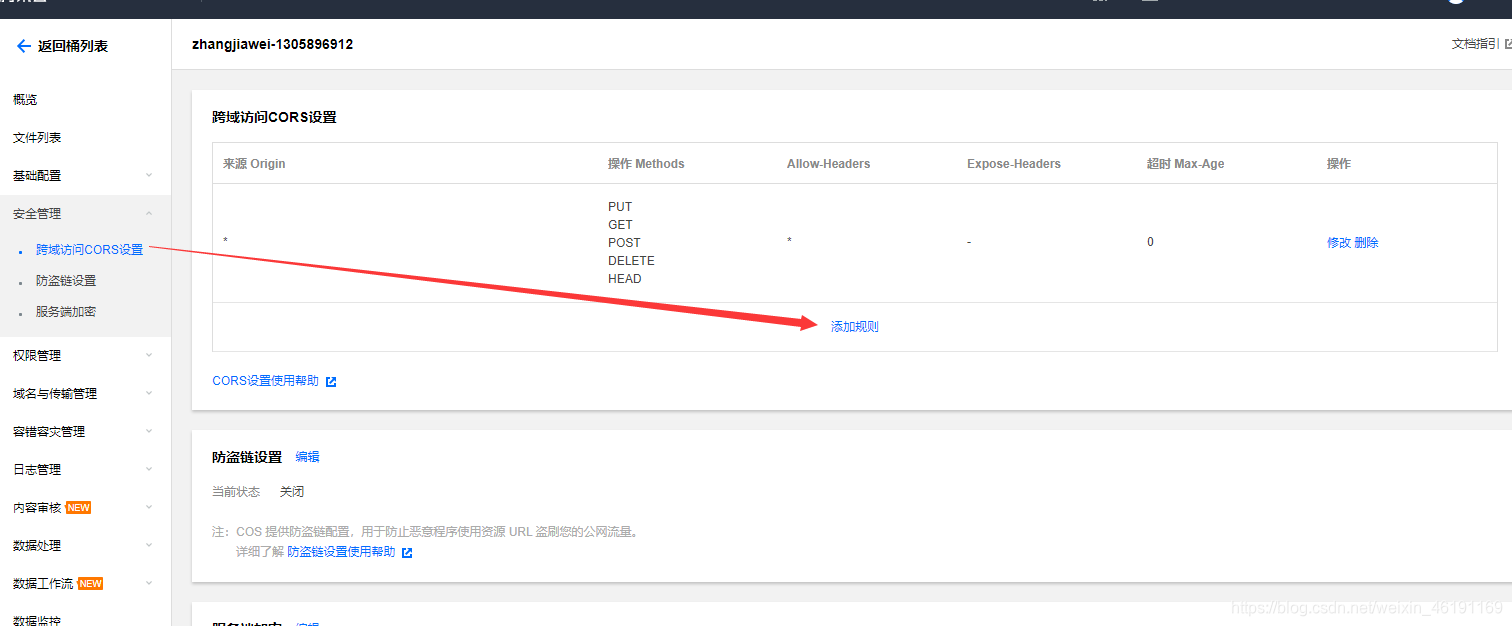Click HEAD in the Methods cell
This screenshot has height=626, width=1512.
pos(625,279)
